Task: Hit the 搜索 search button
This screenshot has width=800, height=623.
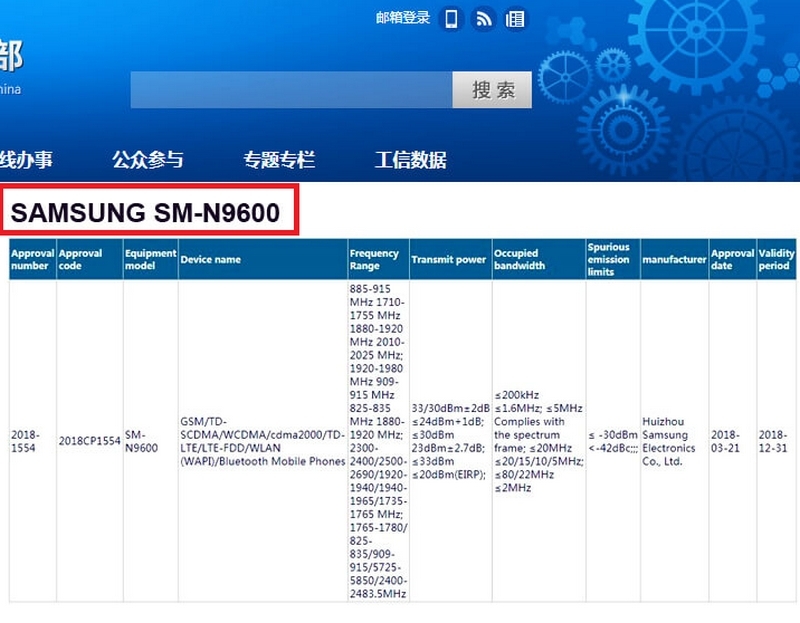Action: click(492, 90)
